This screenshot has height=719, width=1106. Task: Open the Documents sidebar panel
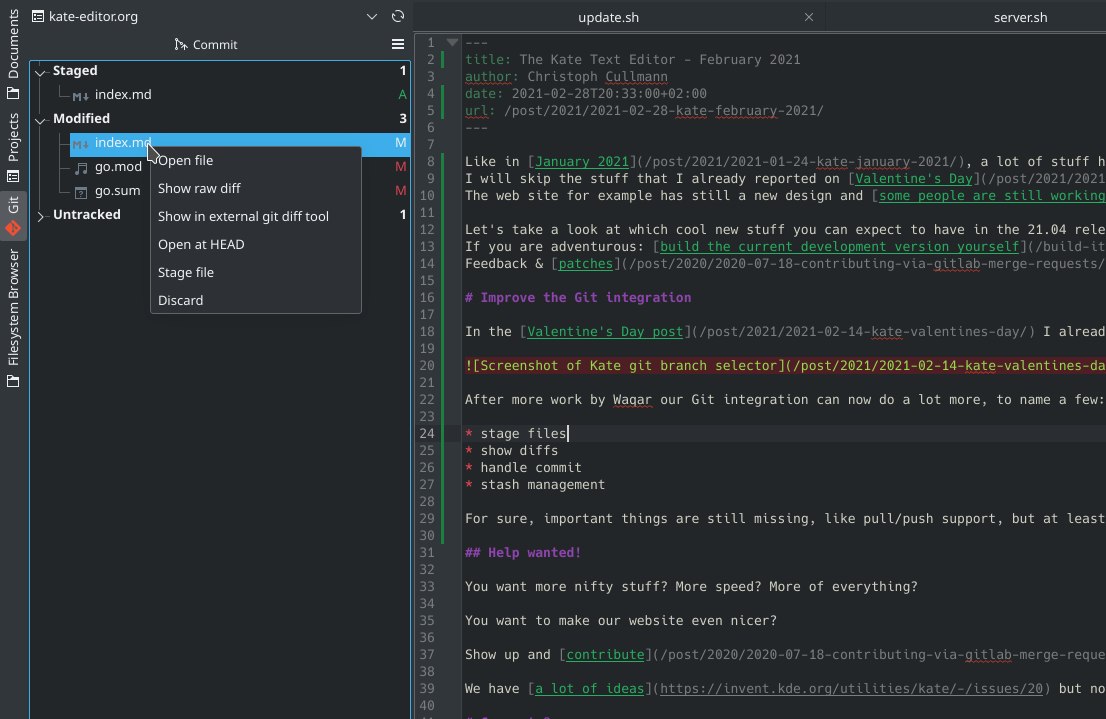click(x=13, y=54)
